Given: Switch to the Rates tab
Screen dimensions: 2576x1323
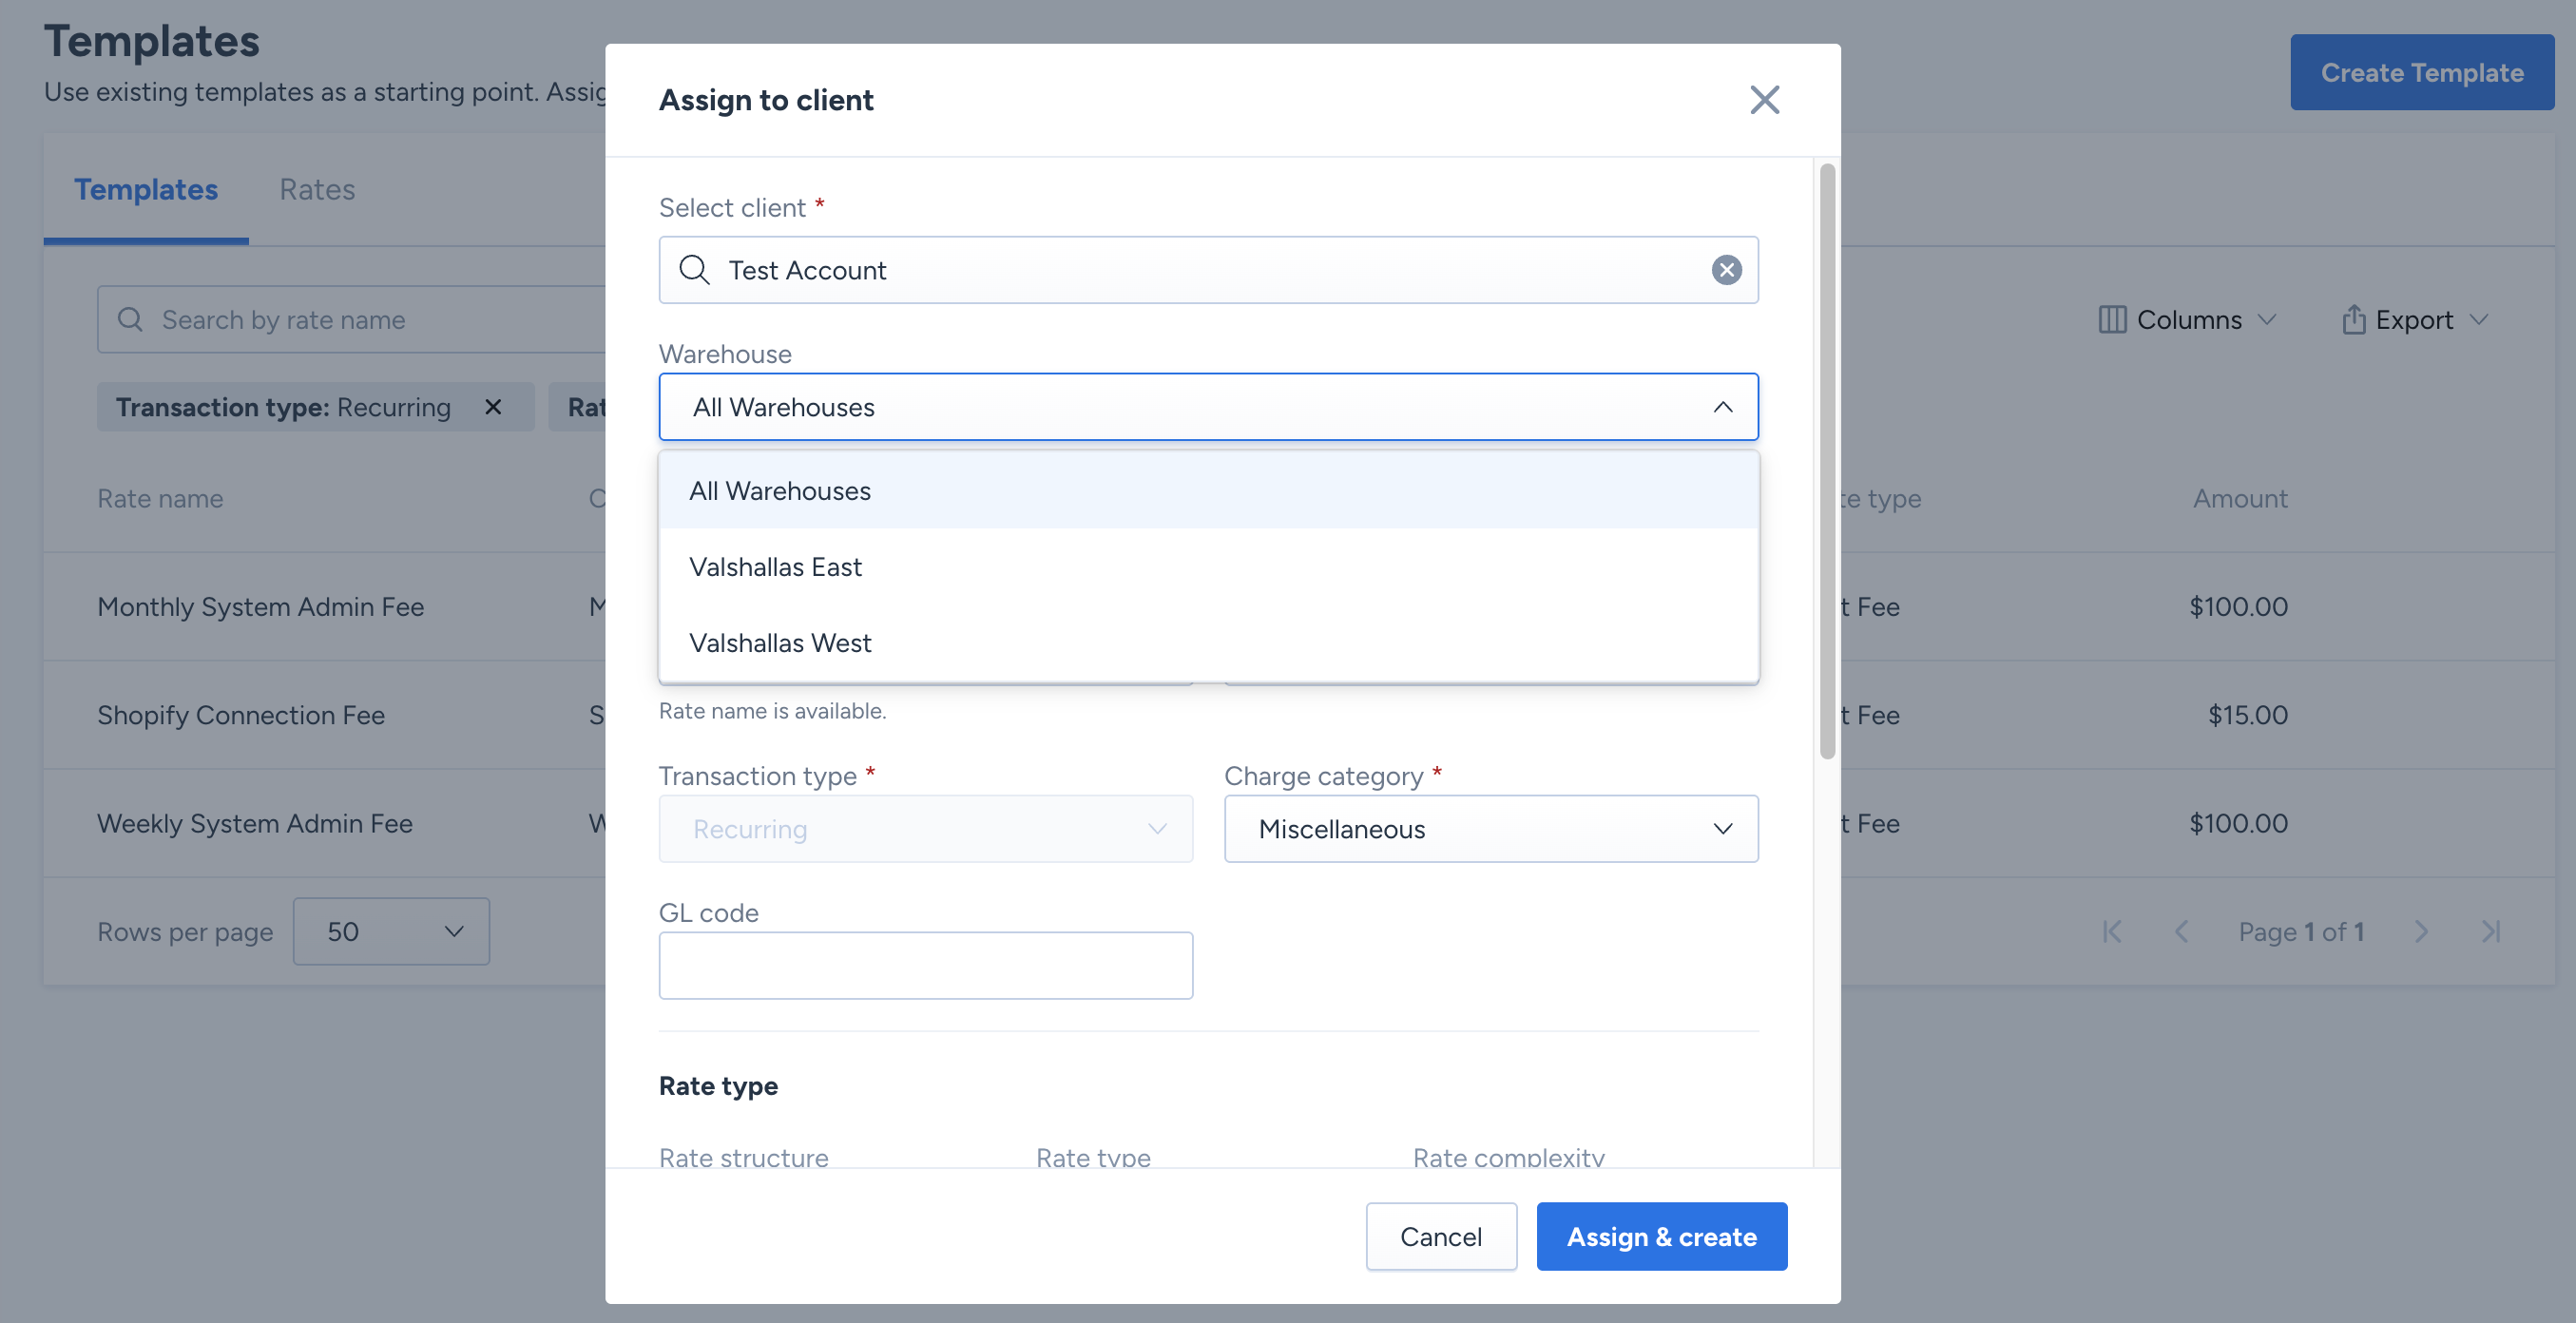Looking at the screenshot, I should pyautogui.click(x=317, y=189).
